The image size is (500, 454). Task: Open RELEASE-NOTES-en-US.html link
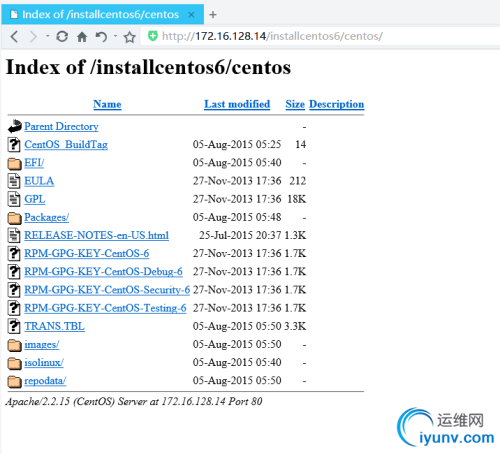pos(97,235)
